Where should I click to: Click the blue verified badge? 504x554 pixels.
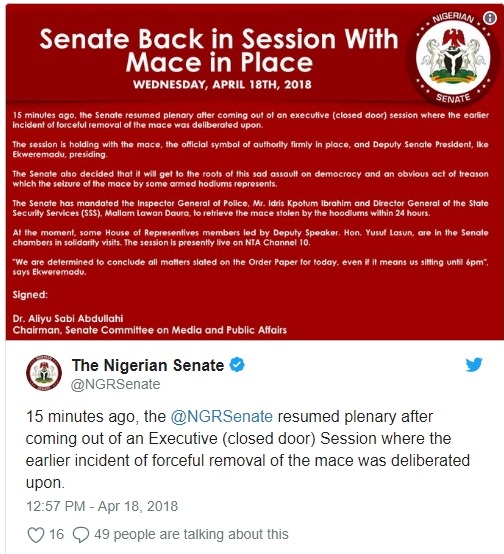237,365
